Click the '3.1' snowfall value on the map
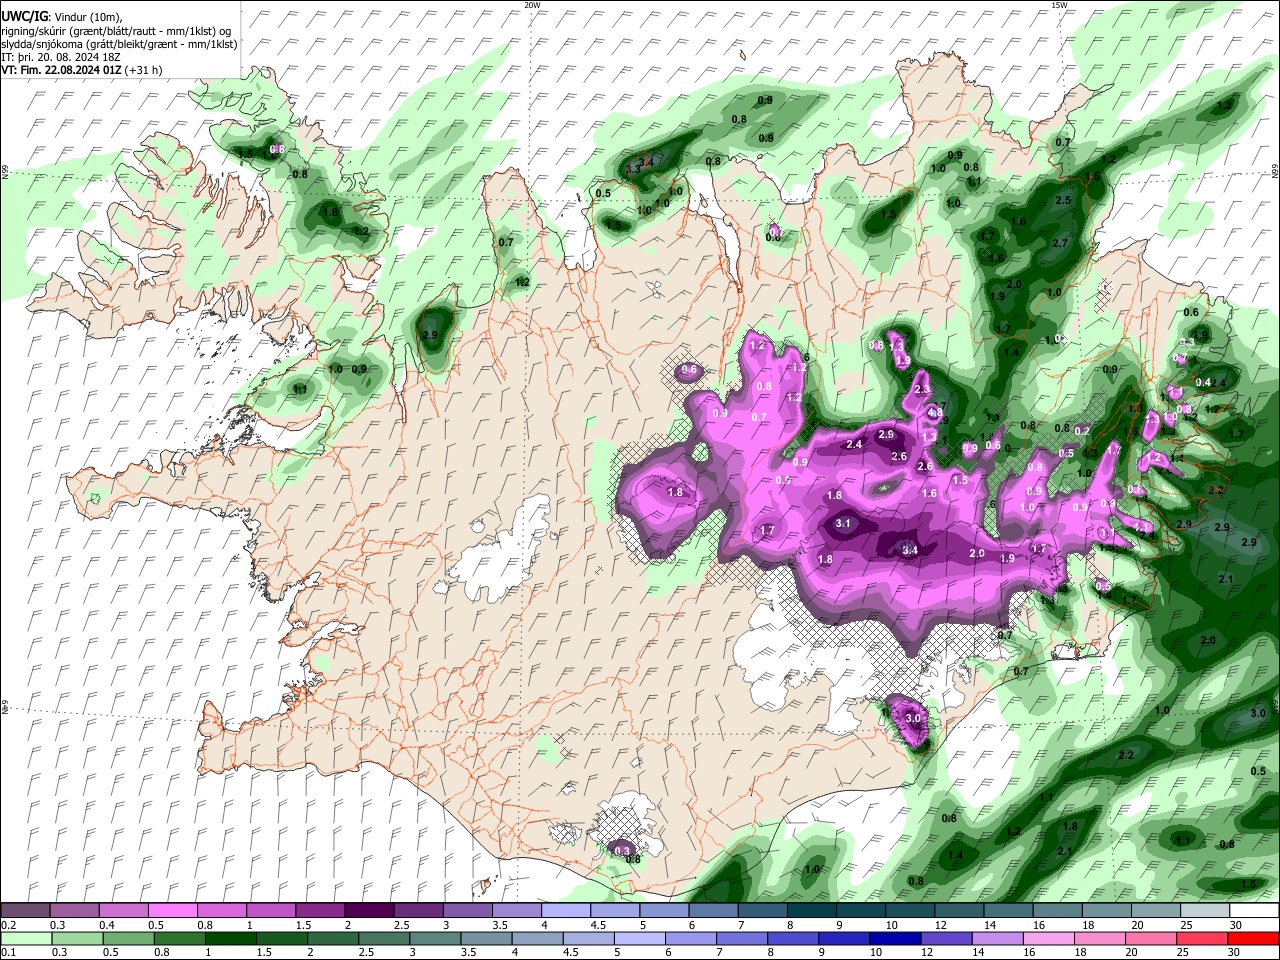This screenshot has height=960, width=1280. coord(843,523)
